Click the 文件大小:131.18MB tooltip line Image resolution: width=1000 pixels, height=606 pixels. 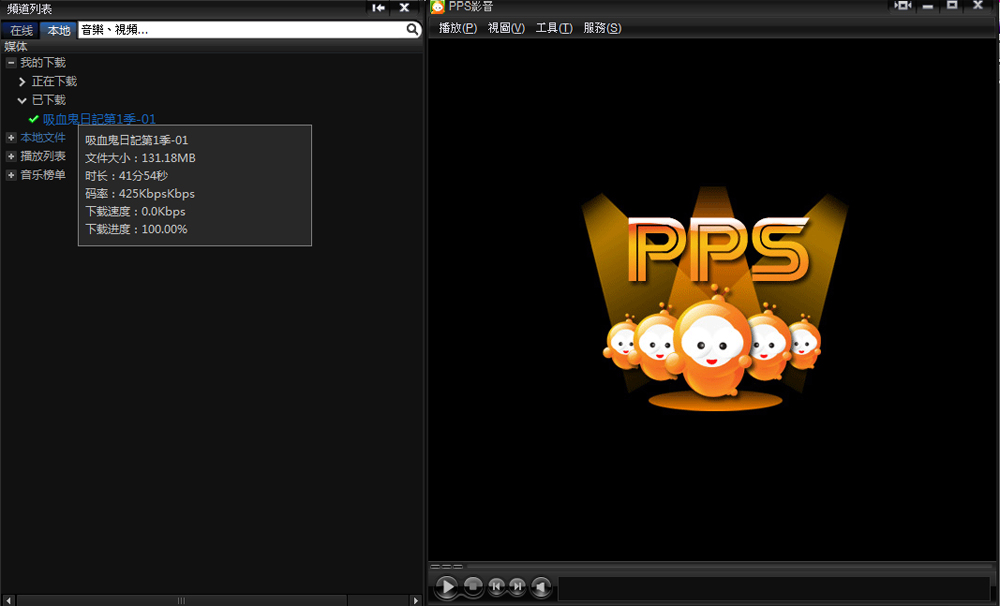[140, 158]
